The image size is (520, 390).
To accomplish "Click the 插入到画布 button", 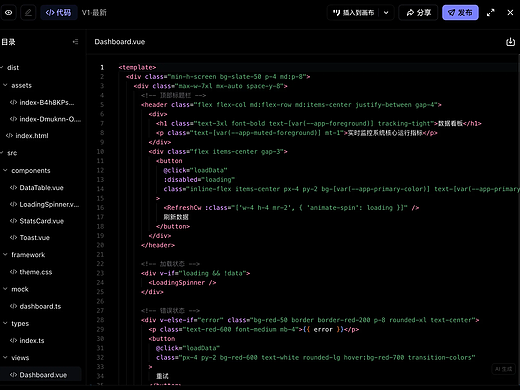I will coord(353,13).
